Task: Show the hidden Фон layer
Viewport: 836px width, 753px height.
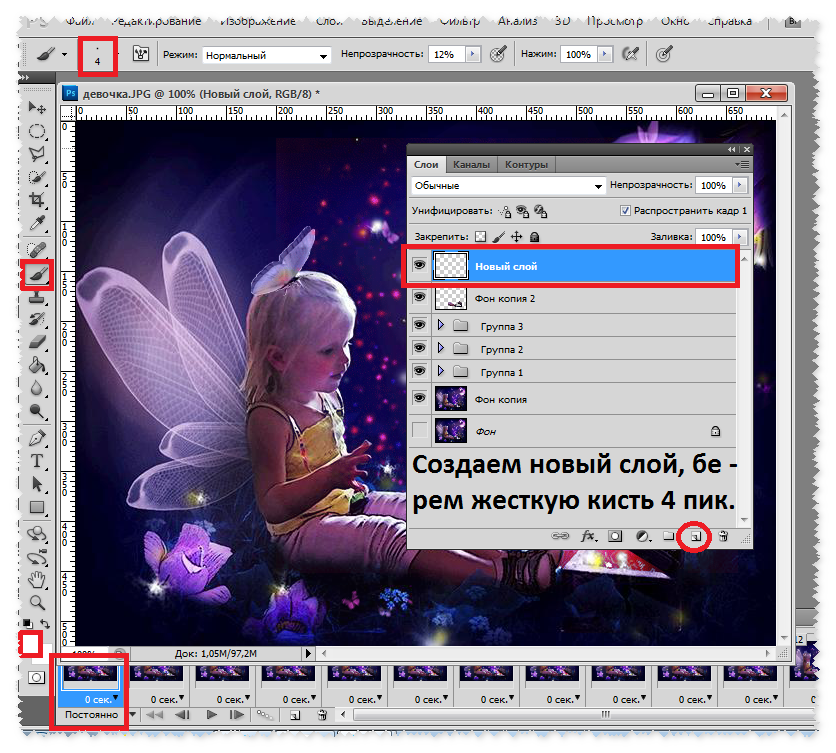Action: pyautogui.click(x=420, y=430)
